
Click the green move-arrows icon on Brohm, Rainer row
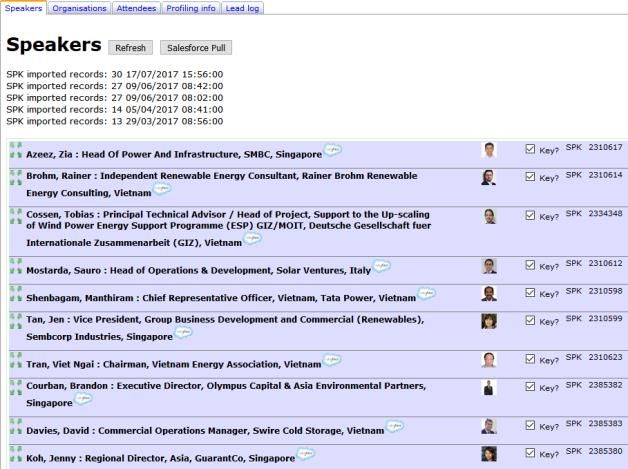tap(16, 177)
